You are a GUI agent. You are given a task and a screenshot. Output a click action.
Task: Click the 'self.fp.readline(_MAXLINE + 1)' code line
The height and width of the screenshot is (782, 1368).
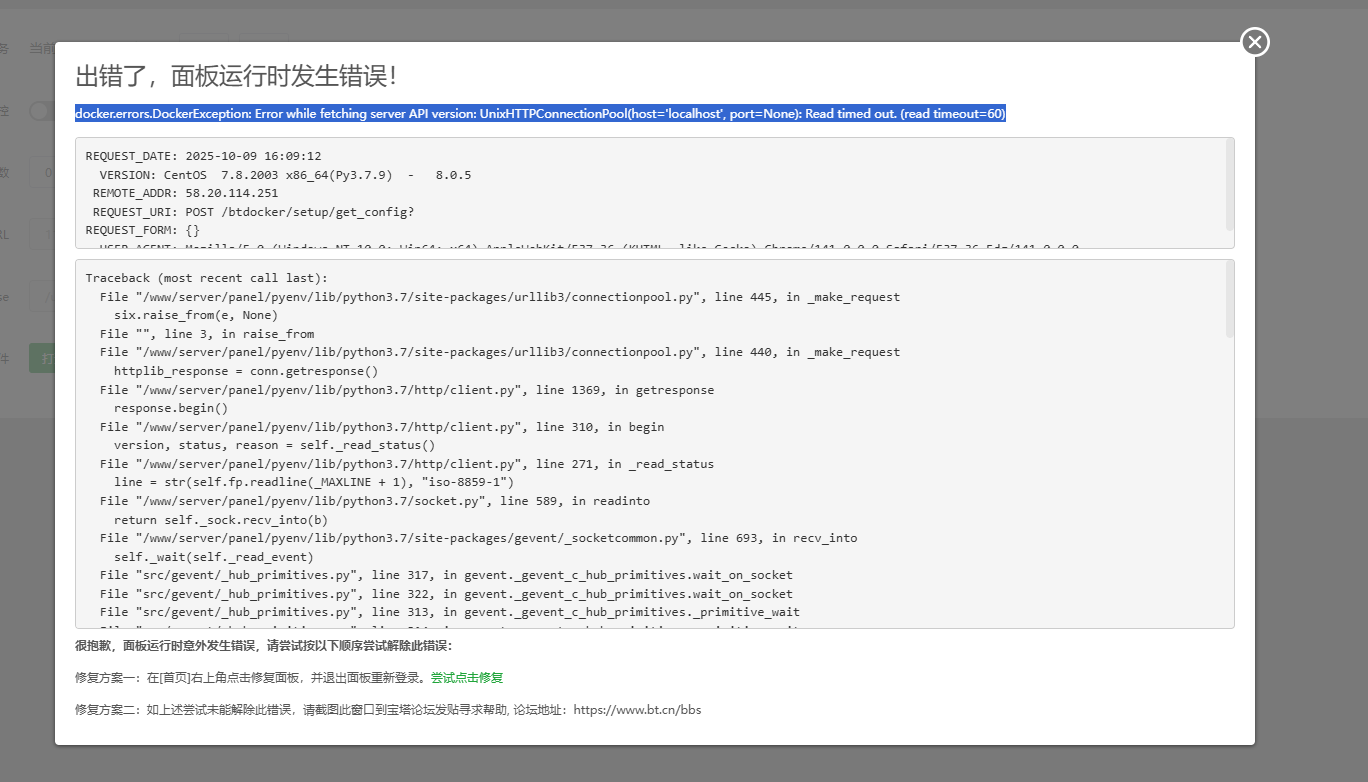(314, 482)
